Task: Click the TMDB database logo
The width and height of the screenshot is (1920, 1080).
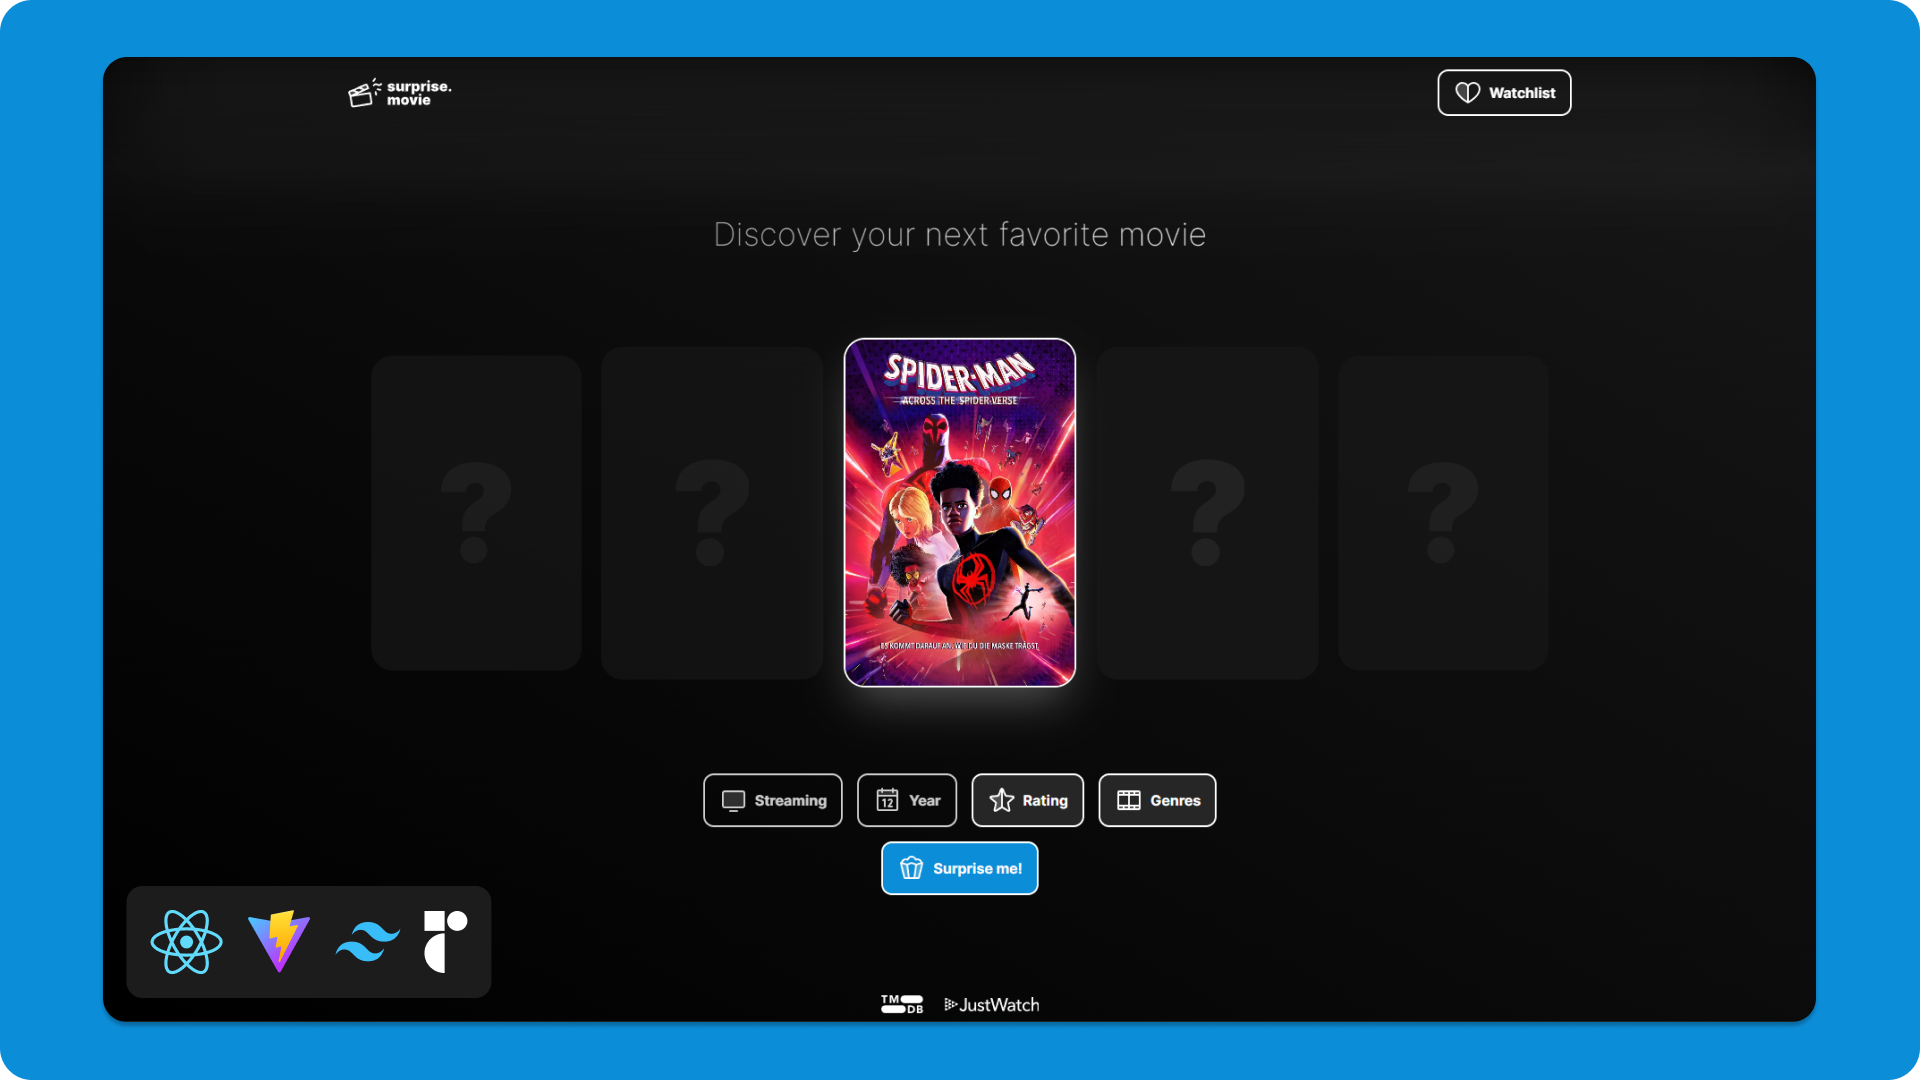Action: pos(901,1004)
